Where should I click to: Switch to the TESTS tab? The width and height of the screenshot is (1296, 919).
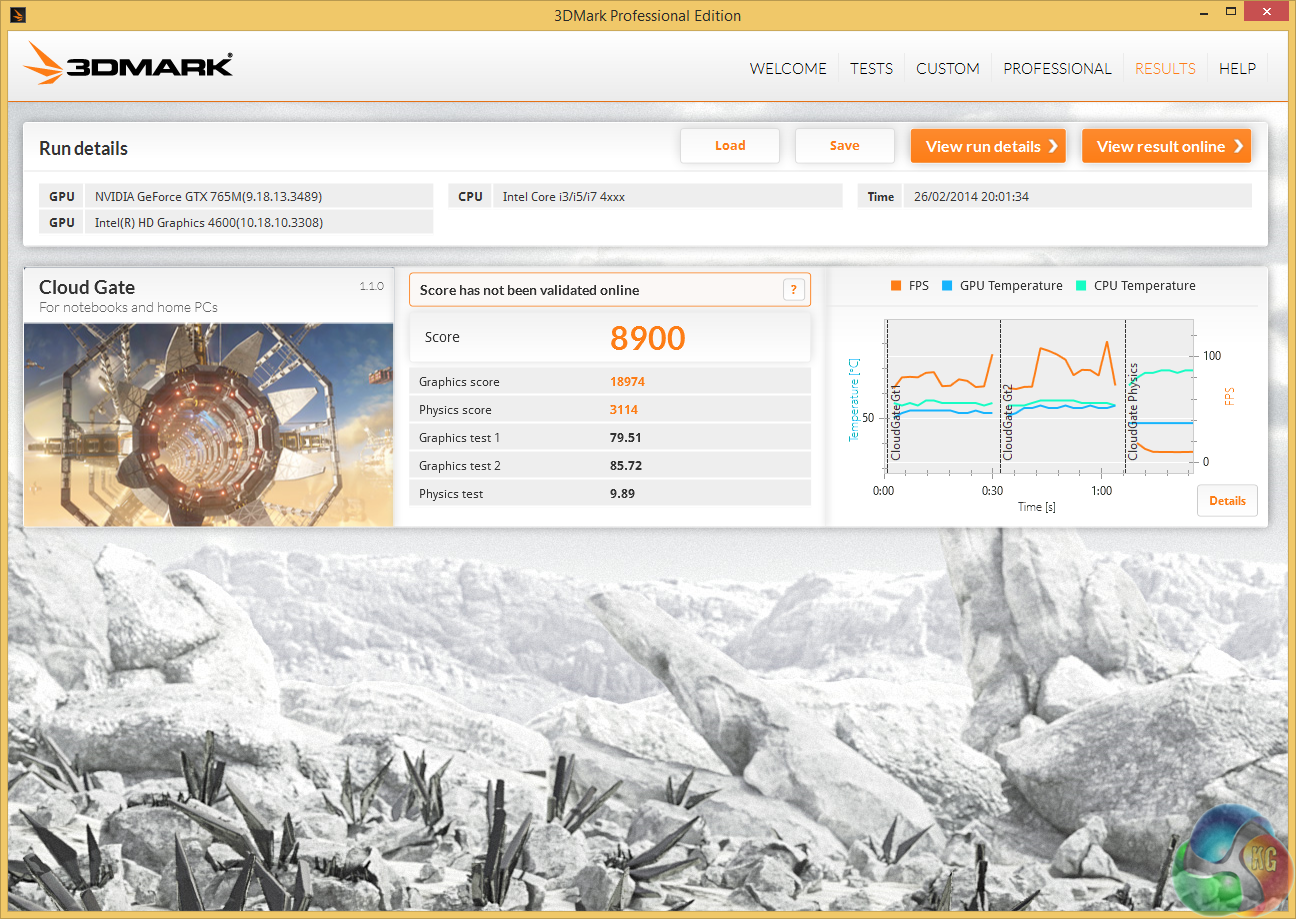pos(871,69)
